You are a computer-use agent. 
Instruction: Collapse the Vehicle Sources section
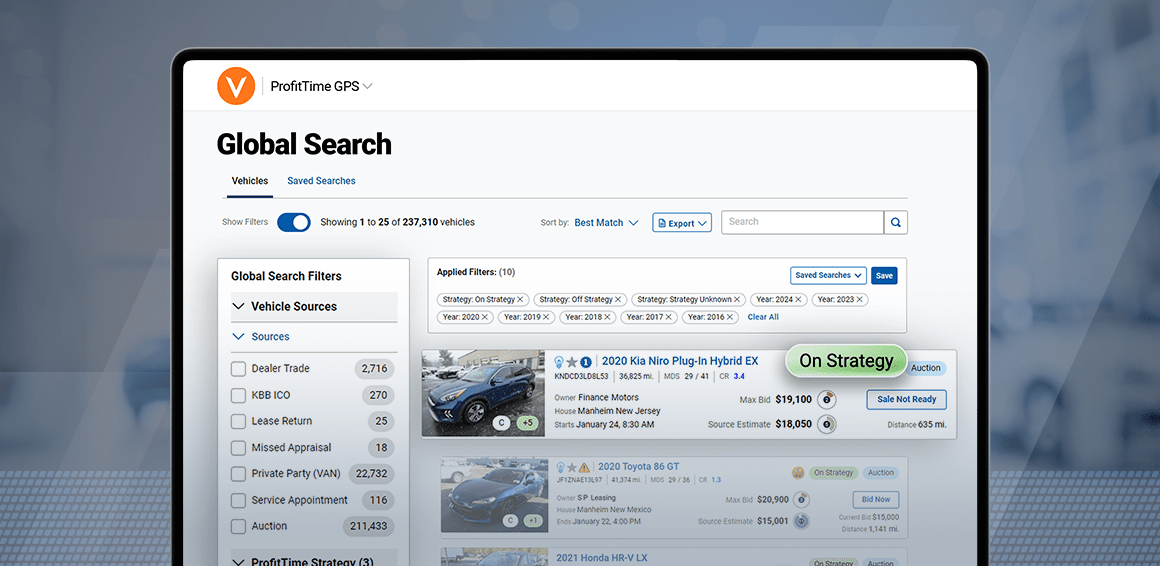pyautogui.click(x=239, y=307)
